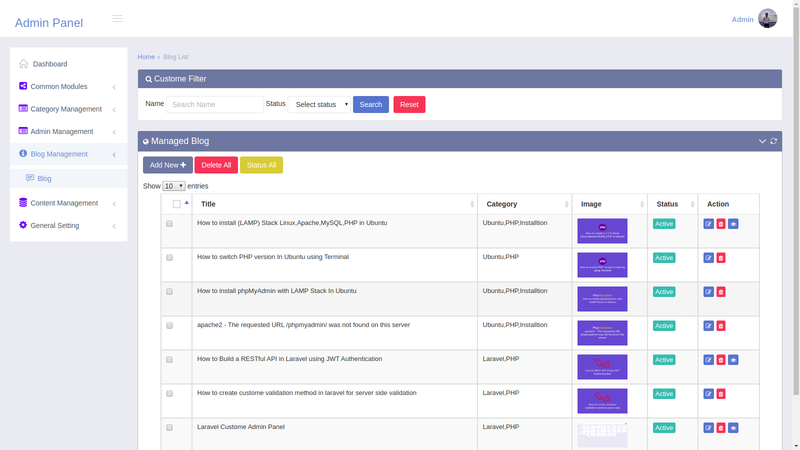This screenshot has height=450, width=800.
Task: Toggle Active status of LAMP Stack blog
Action: click(x=664, y=224)
